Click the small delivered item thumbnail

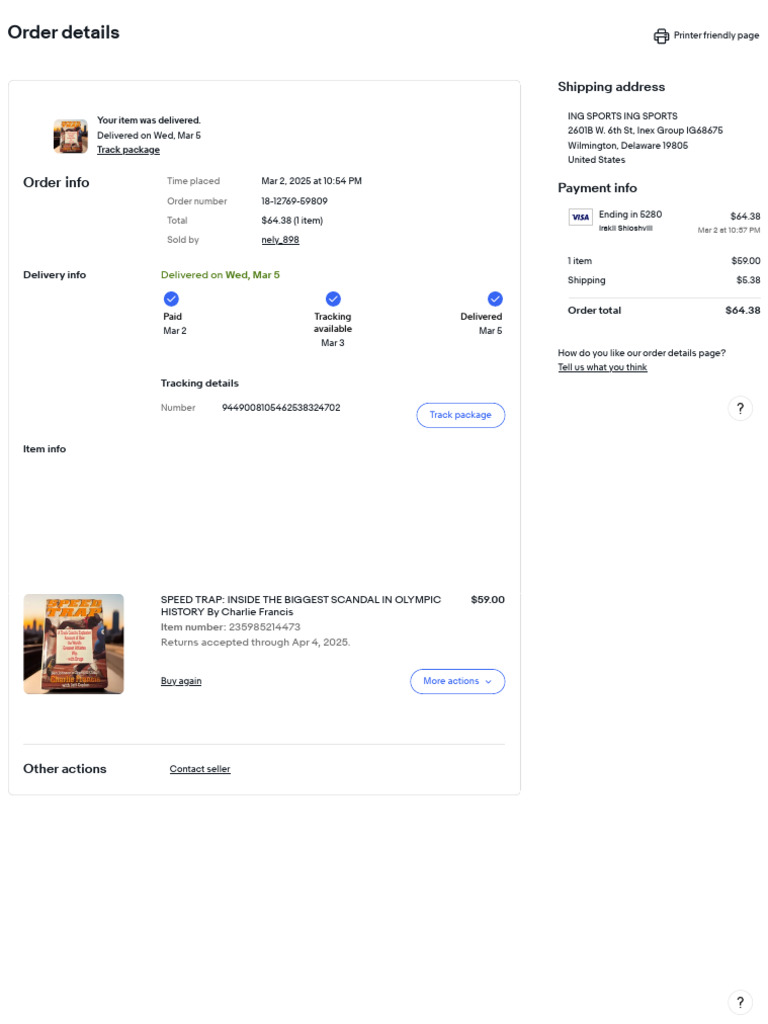(x=71, y=136)
